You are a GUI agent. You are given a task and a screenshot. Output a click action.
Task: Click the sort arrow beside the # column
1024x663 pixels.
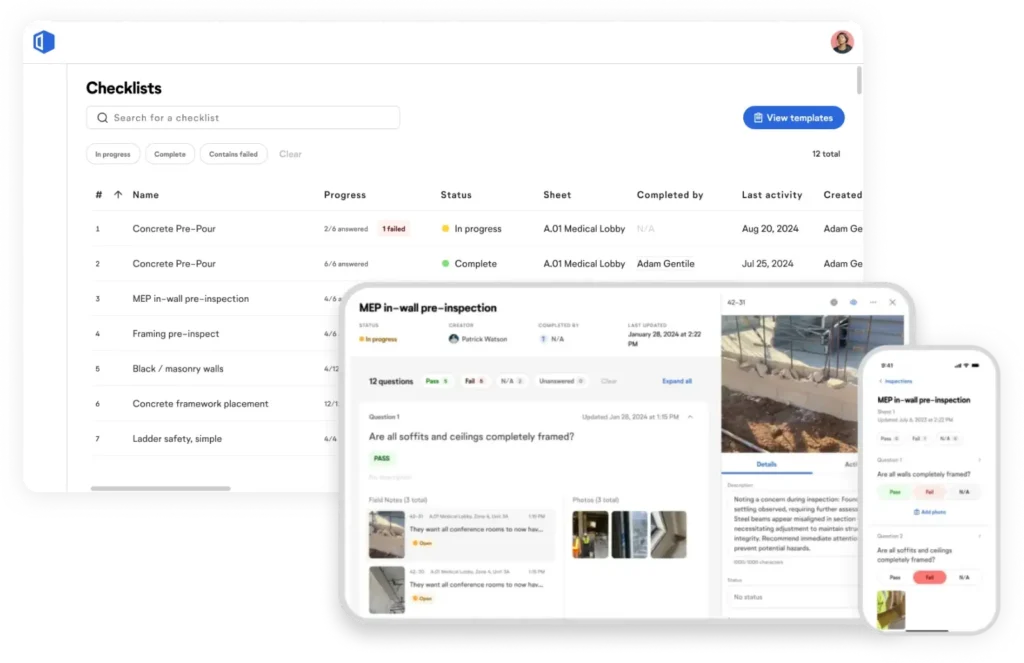pyautogui.click(x=118, y=195)
